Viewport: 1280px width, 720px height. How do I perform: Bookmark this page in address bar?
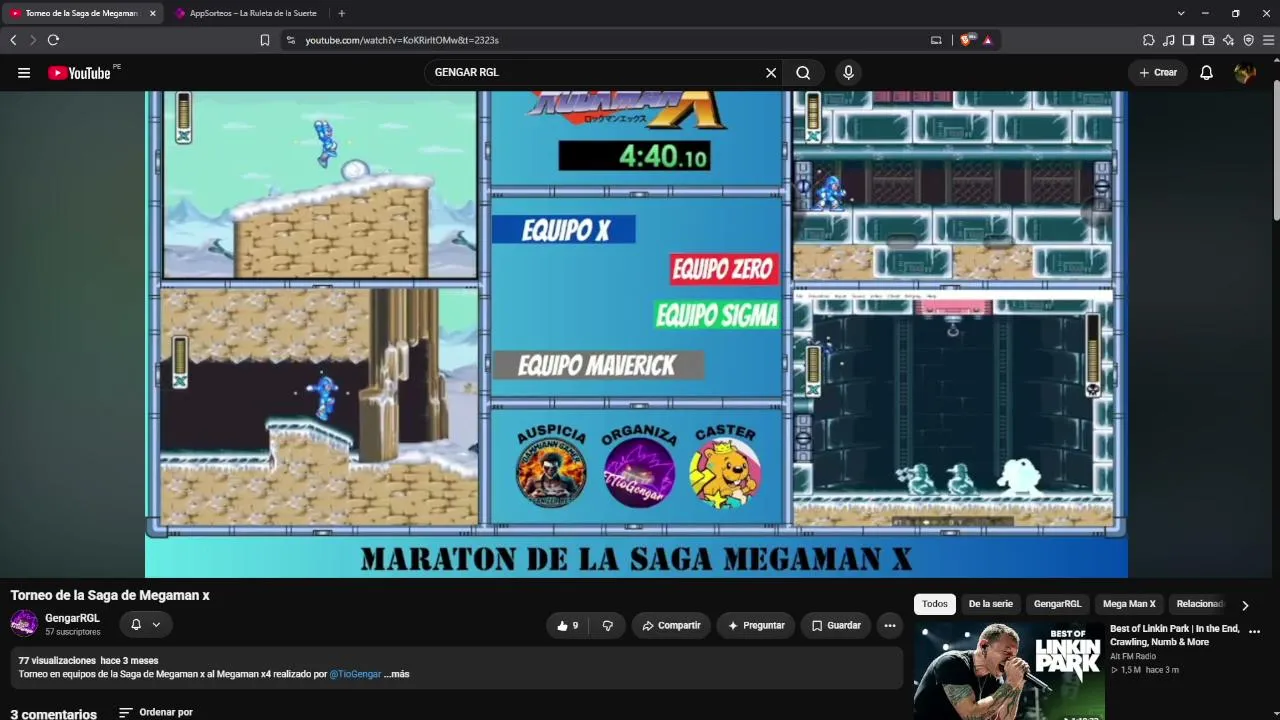(265, 40)
